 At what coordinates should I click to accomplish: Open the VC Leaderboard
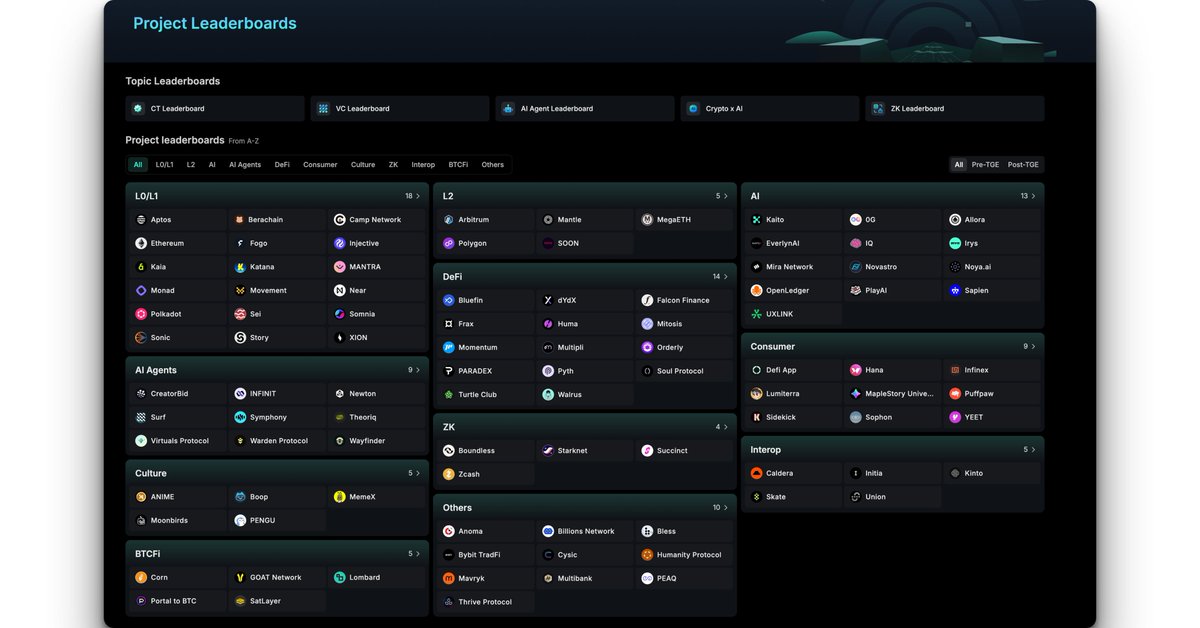pos(400,109)
